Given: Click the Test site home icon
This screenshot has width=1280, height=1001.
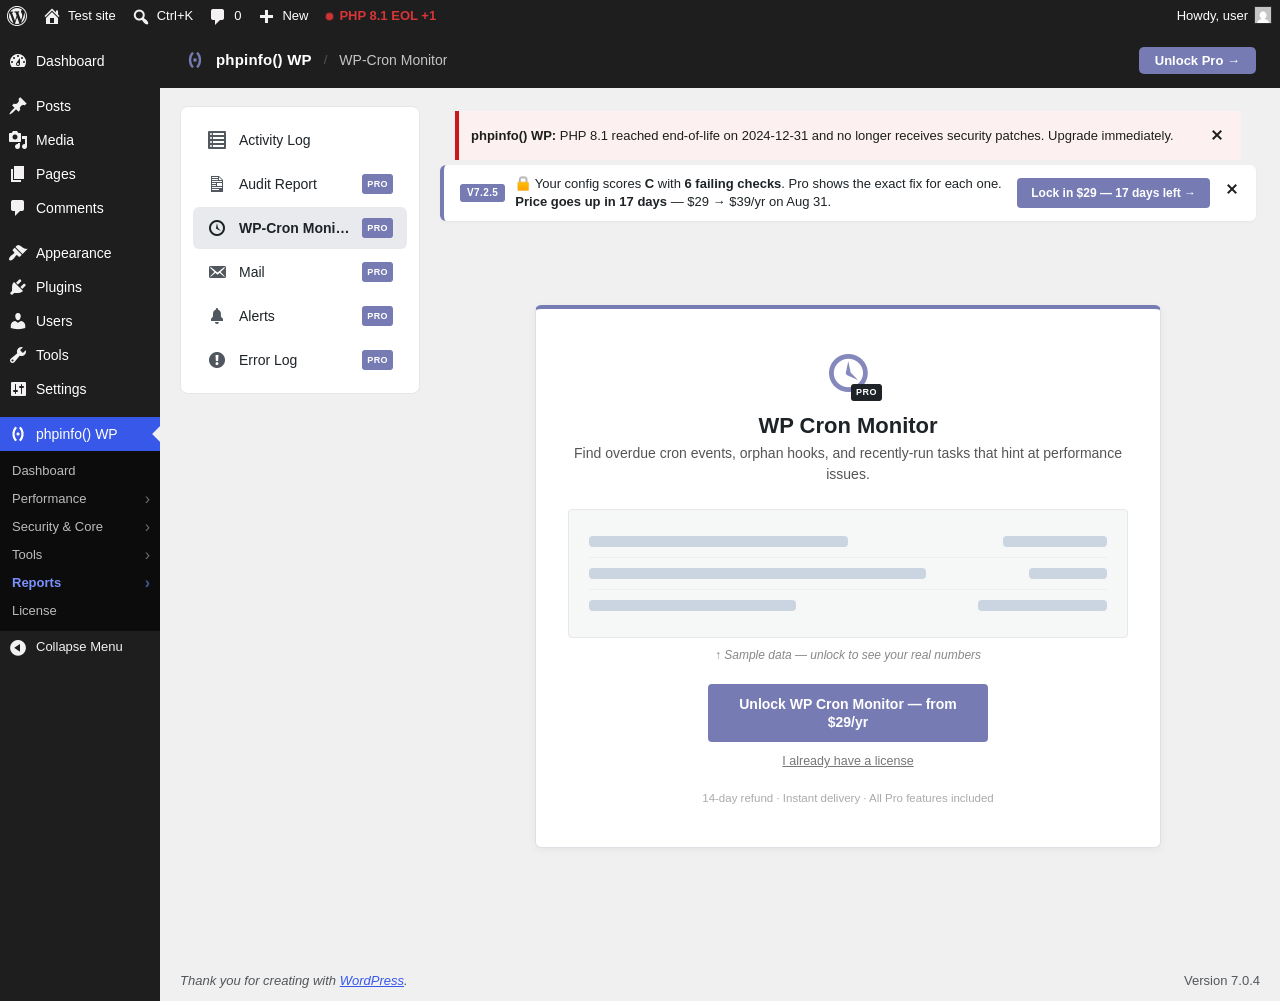Looking at the screenshot, I should pyautogui.click(x=52, y=16).
